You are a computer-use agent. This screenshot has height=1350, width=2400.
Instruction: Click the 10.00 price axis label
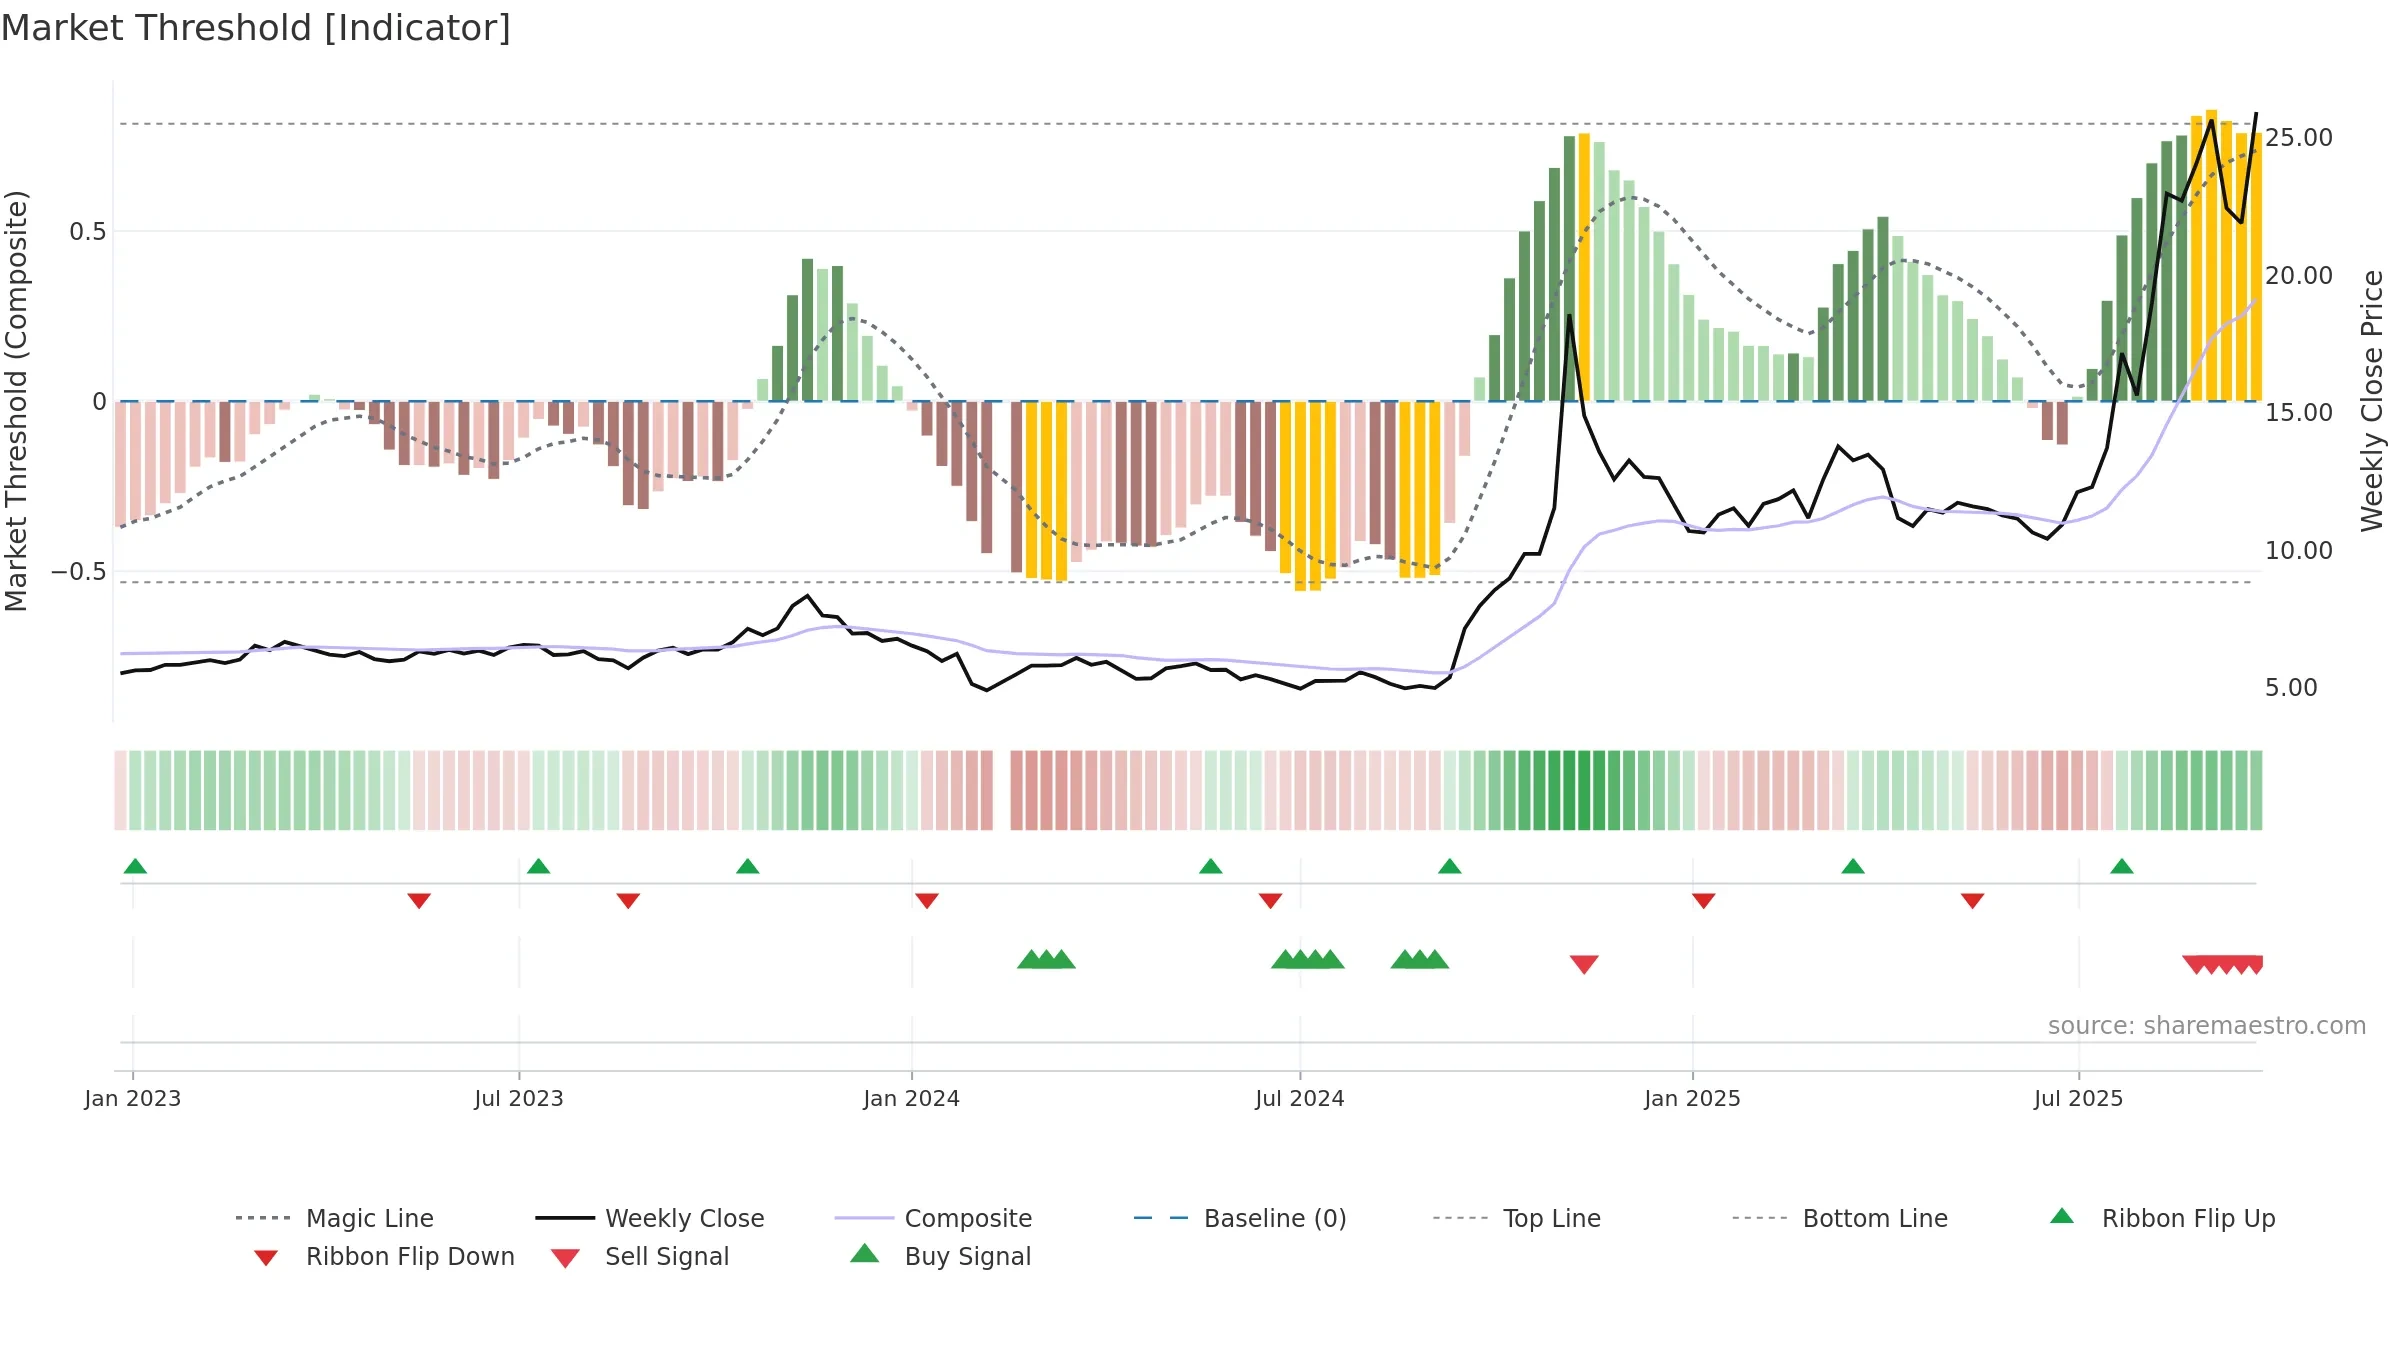(2299, 550)
